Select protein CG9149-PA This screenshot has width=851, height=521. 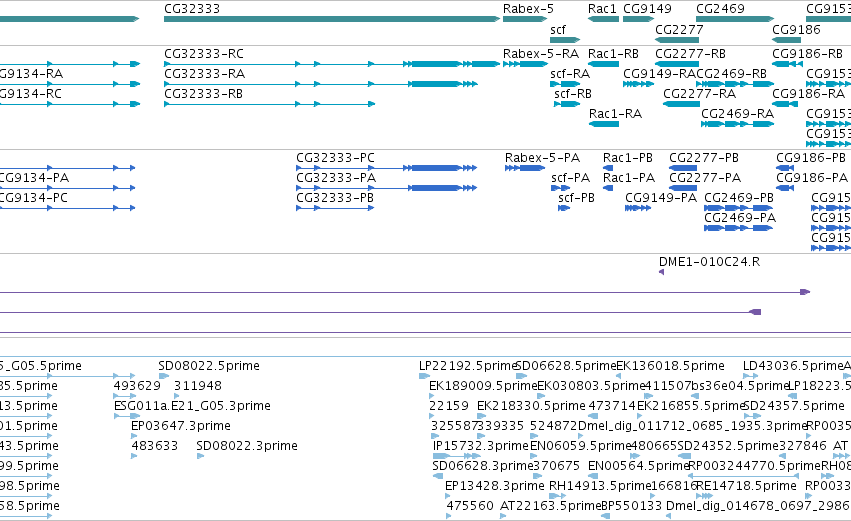click(661, 198)
